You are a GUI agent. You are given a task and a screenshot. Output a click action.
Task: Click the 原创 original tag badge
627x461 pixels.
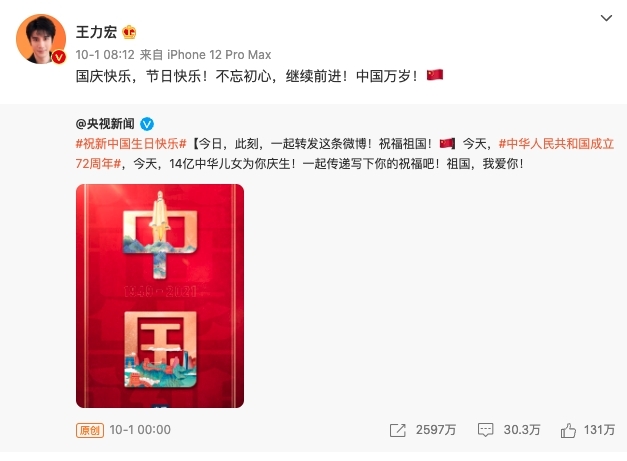coord(90,430)
